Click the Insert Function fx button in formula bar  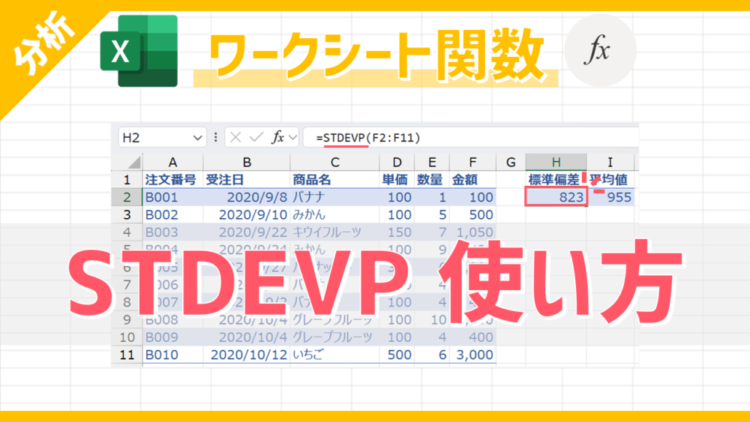click(x=278, y=137)
